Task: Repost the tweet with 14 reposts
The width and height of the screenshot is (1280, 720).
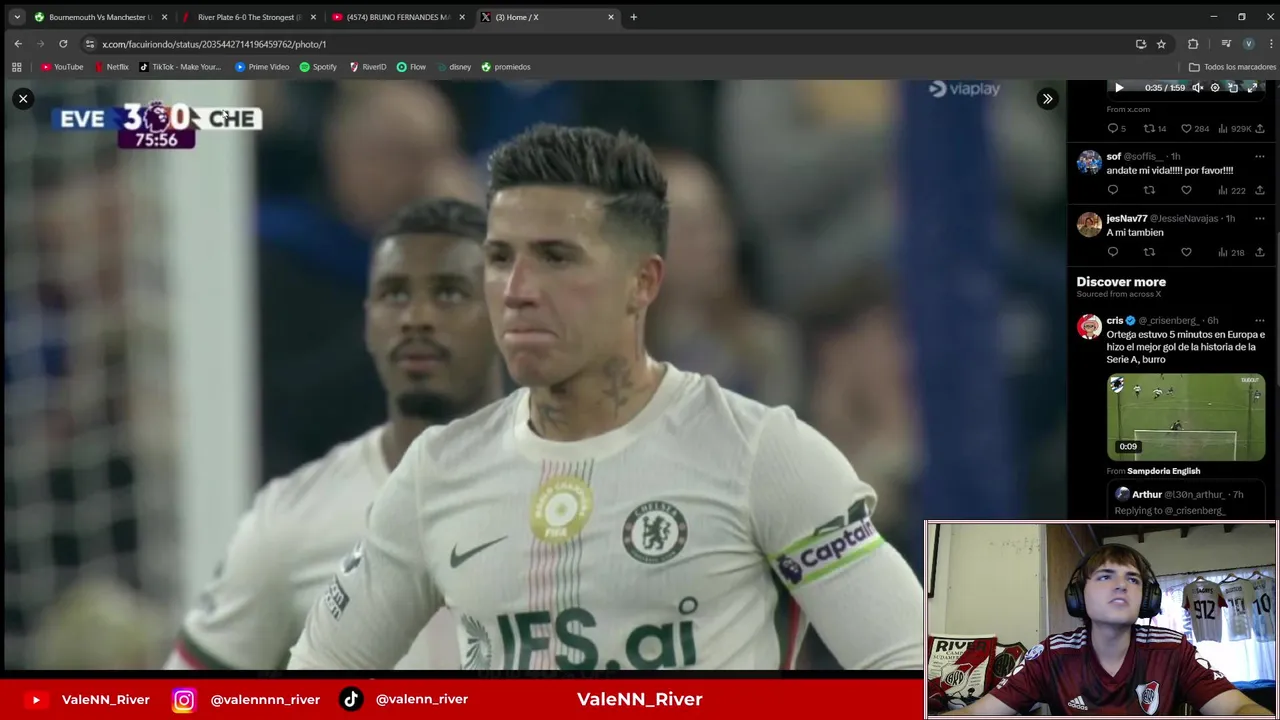Action: tap(1154, 128)
